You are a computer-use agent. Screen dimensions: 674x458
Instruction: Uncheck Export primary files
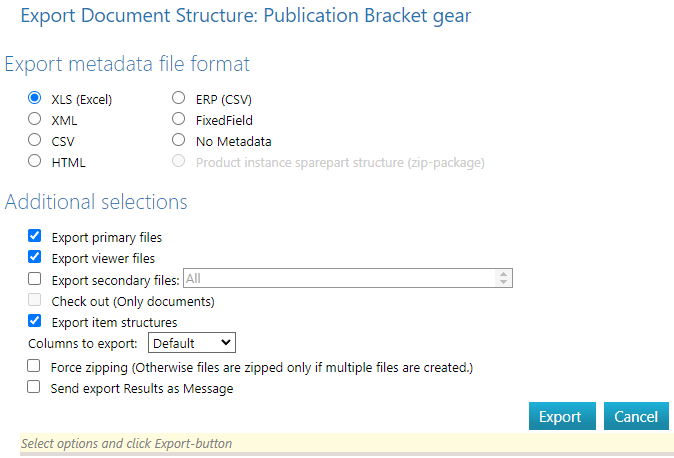click(x=35, y=237)
